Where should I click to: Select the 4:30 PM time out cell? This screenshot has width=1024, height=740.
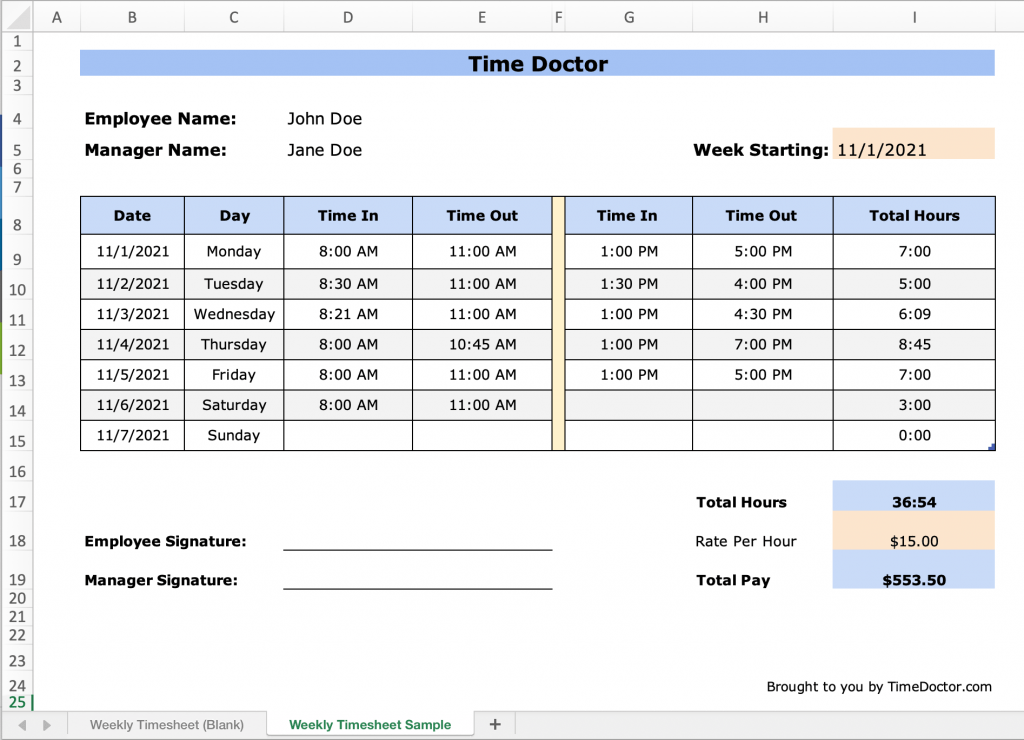[763, 314]
